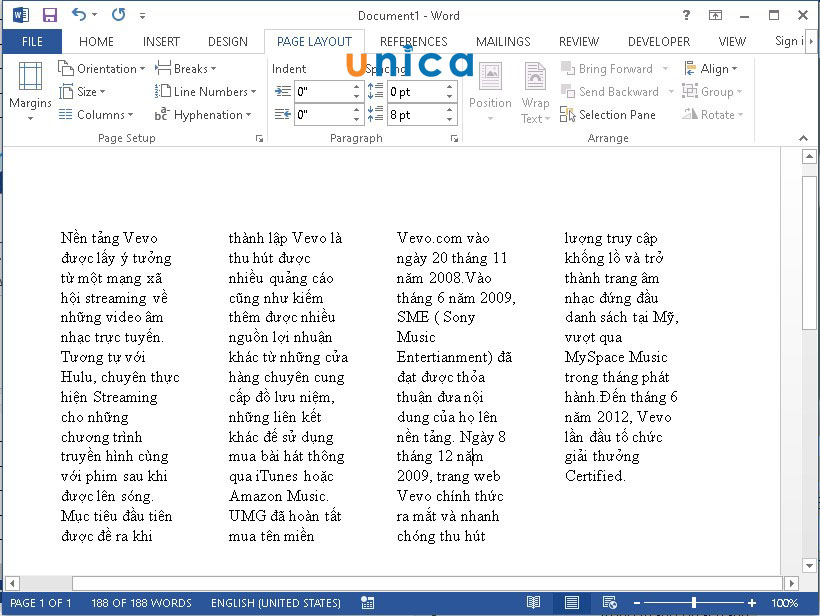Switch to the REVIEW tab
This screenshot has width=820, height=616.
point(579,41)
